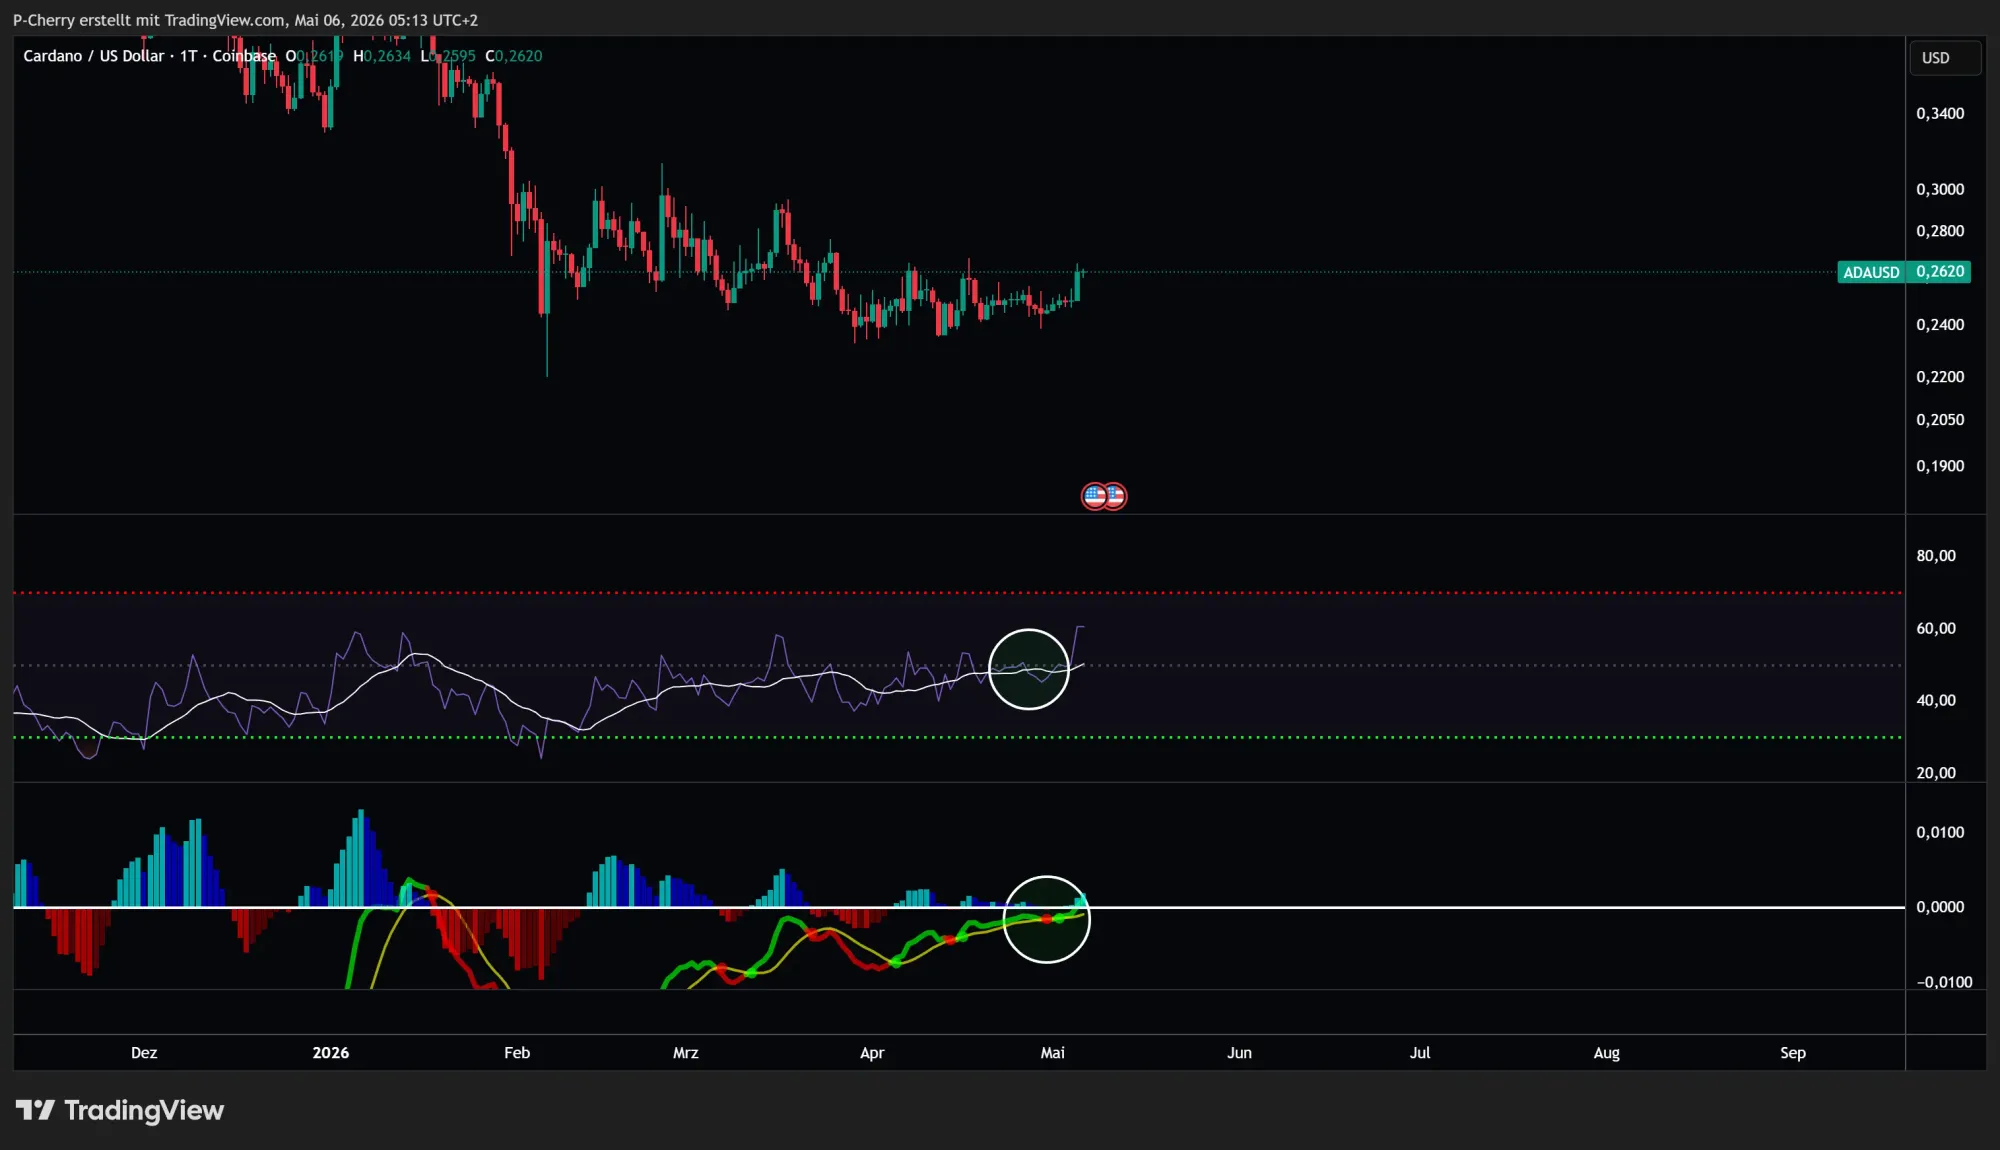
Task: Click the Sep label on time axis
Action: [x=1793, y=1053]
